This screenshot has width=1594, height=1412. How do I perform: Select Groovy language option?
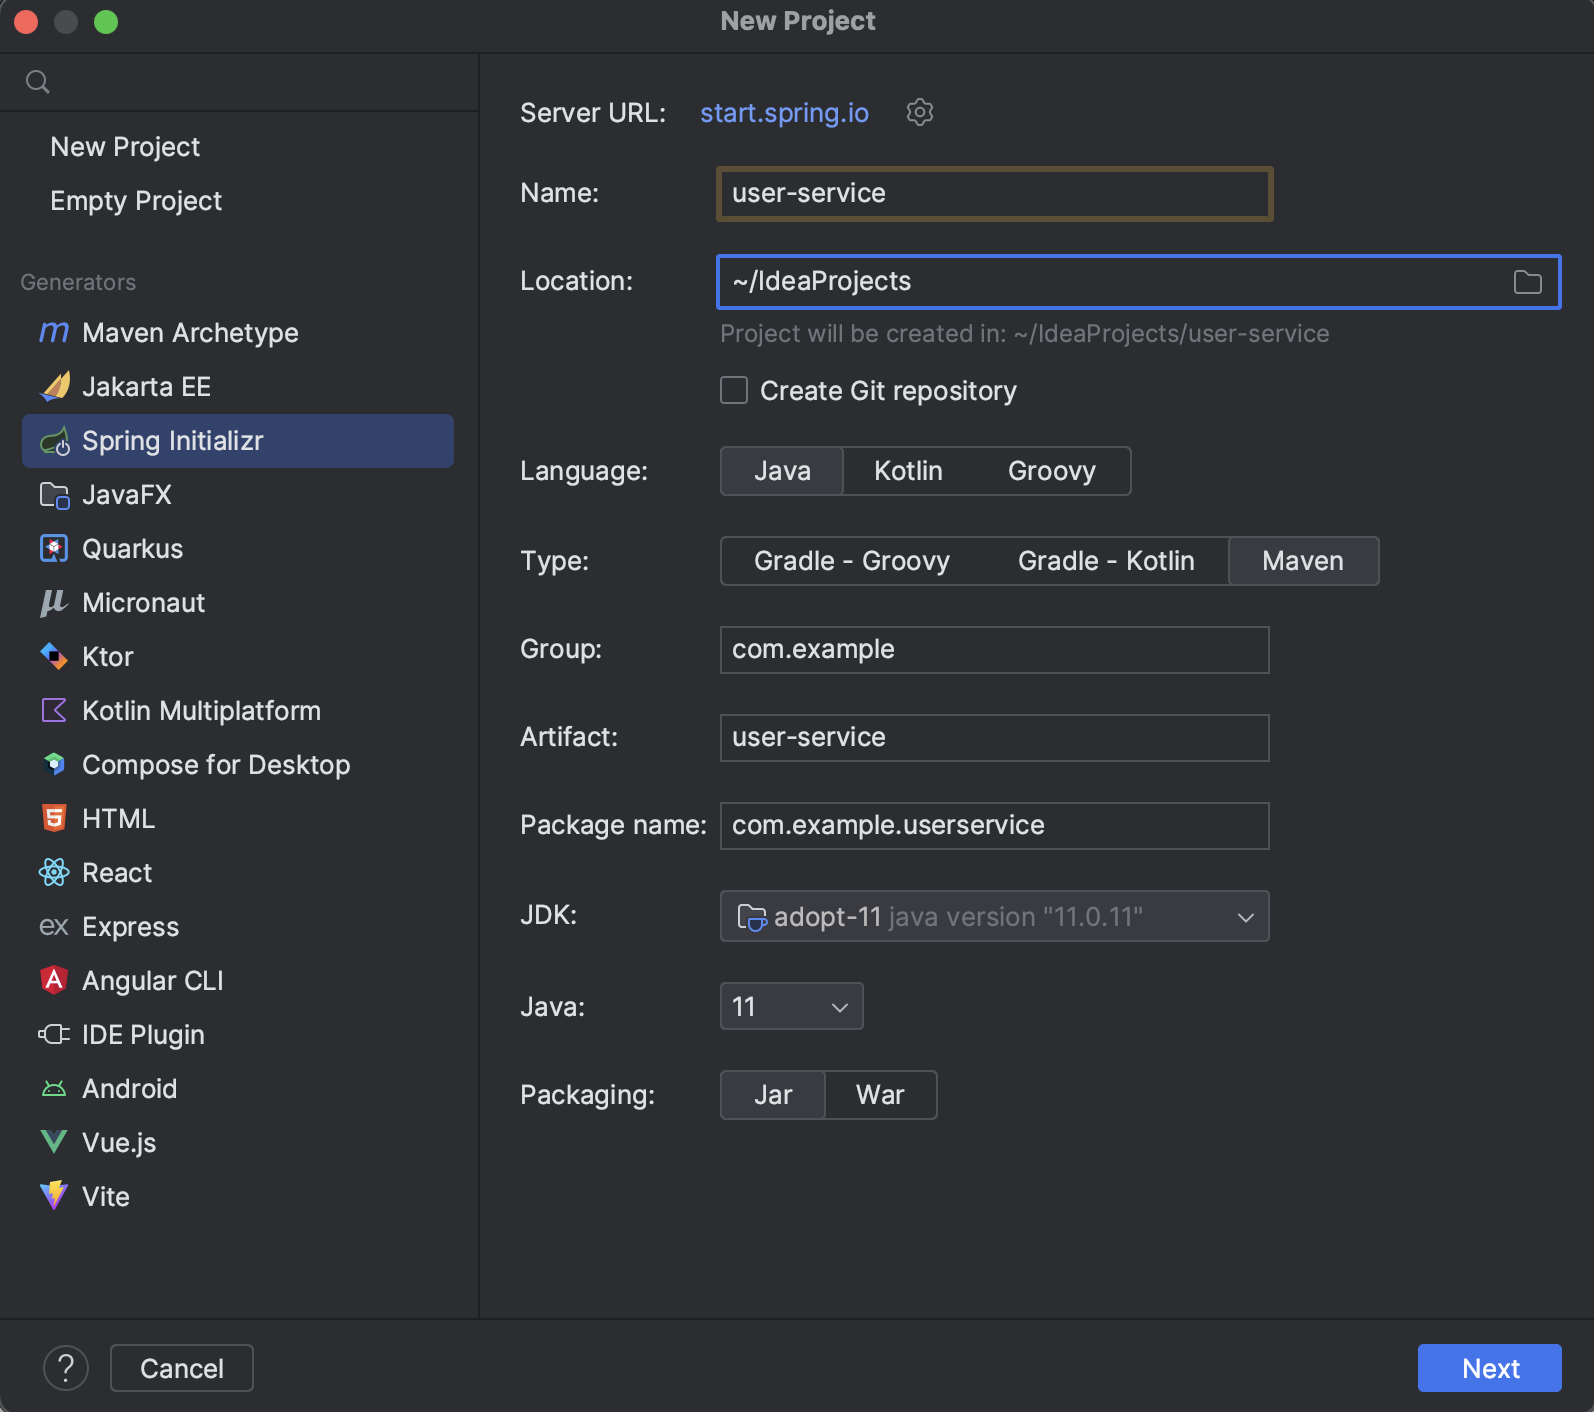pos(1052,471)
